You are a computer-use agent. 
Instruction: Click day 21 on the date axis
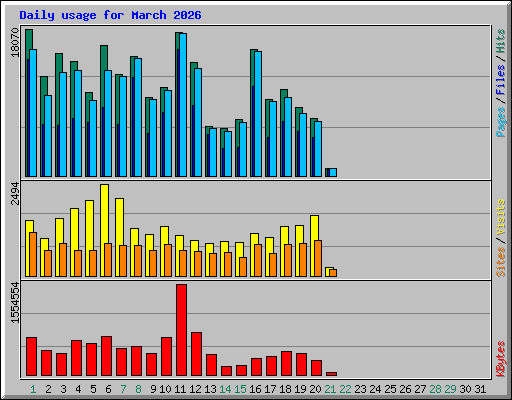click(x=330, y=389)
